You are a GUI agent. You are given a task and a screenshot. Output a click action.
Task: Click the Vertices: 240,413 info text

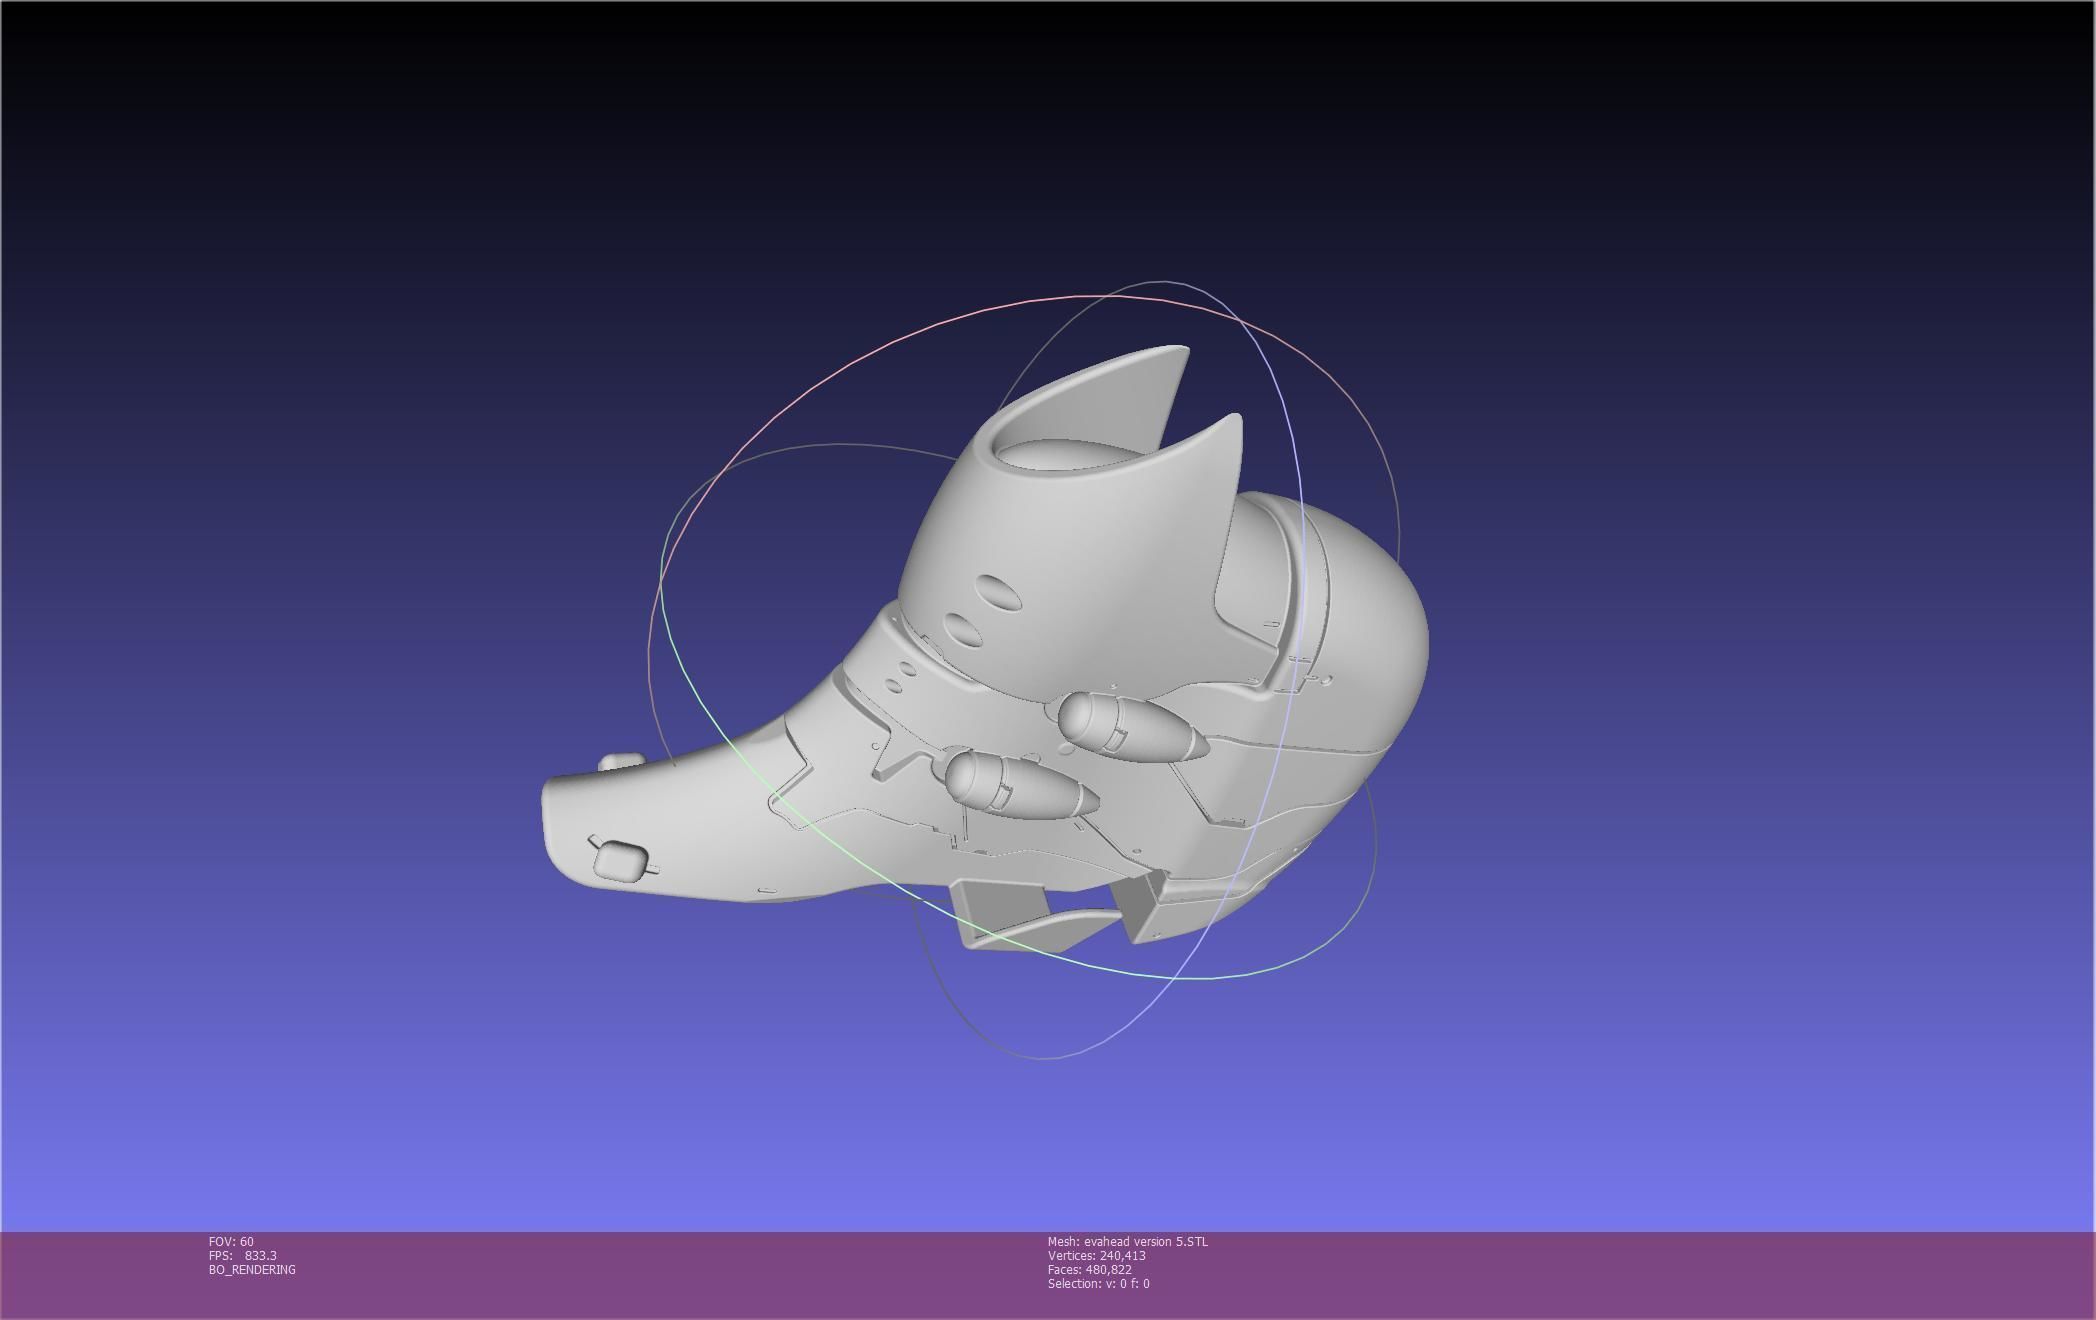pyautogui.click(x=1096, y=1255)
